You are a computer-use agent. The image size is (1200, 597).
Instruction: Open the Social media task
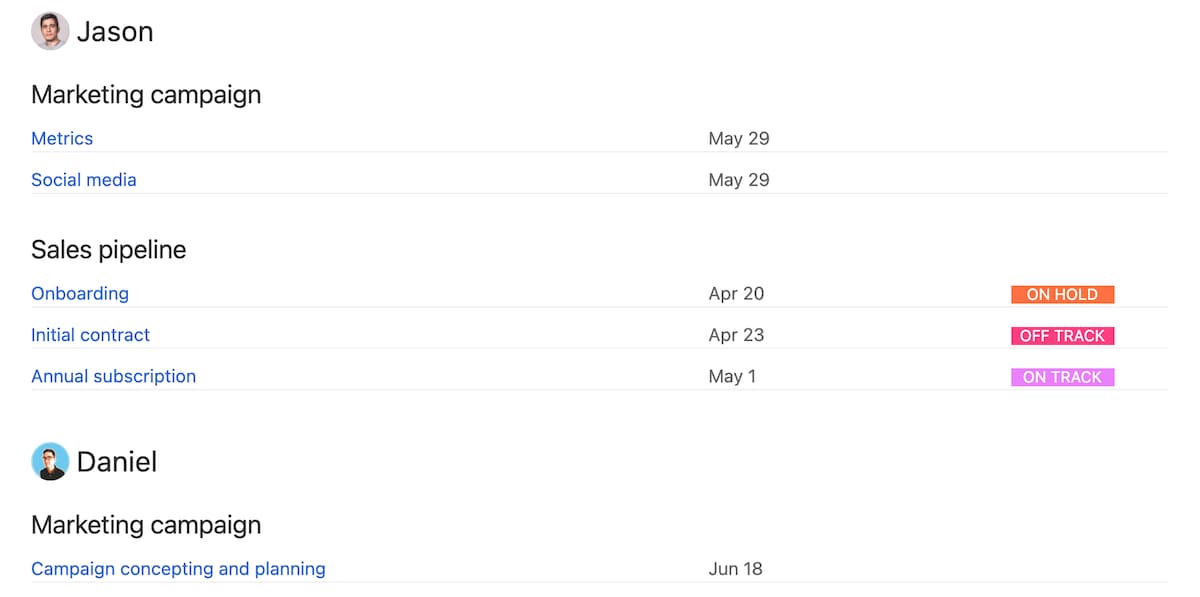(84, 179)
